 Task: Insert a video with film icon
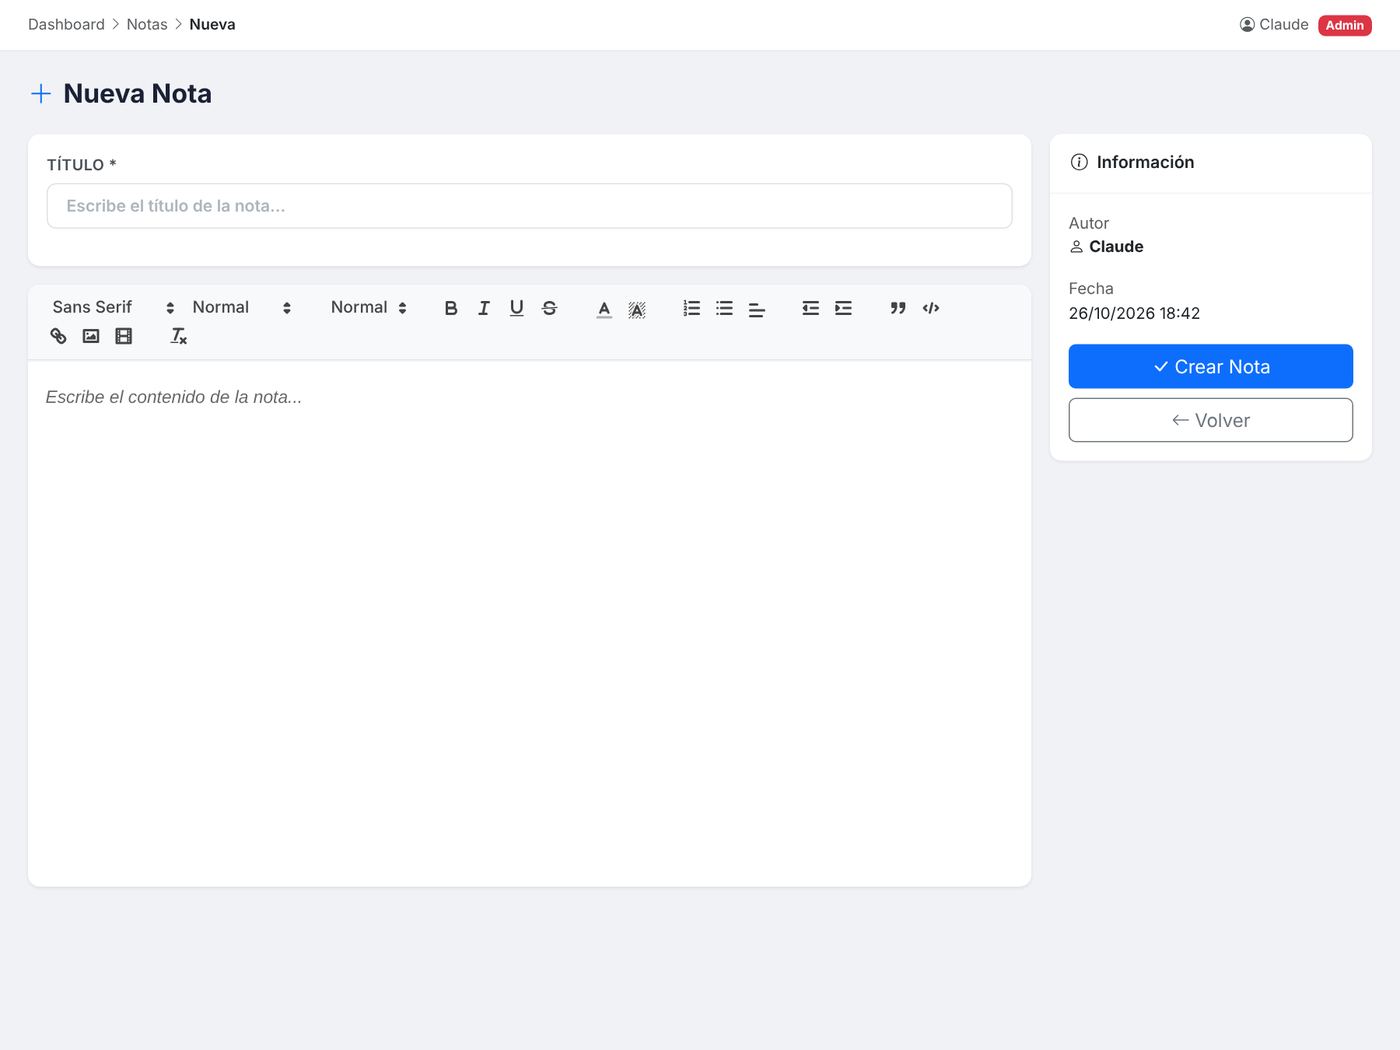(124, 336)
